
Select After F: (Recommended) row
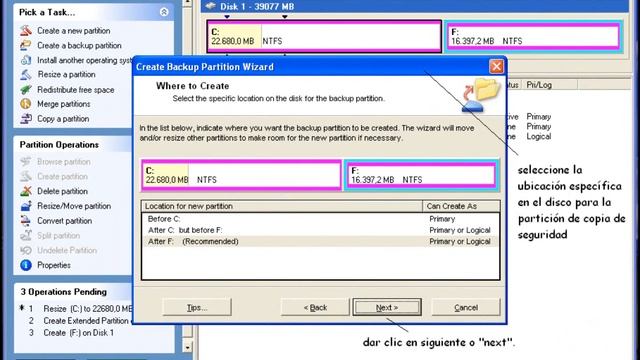tap(320, 242)
